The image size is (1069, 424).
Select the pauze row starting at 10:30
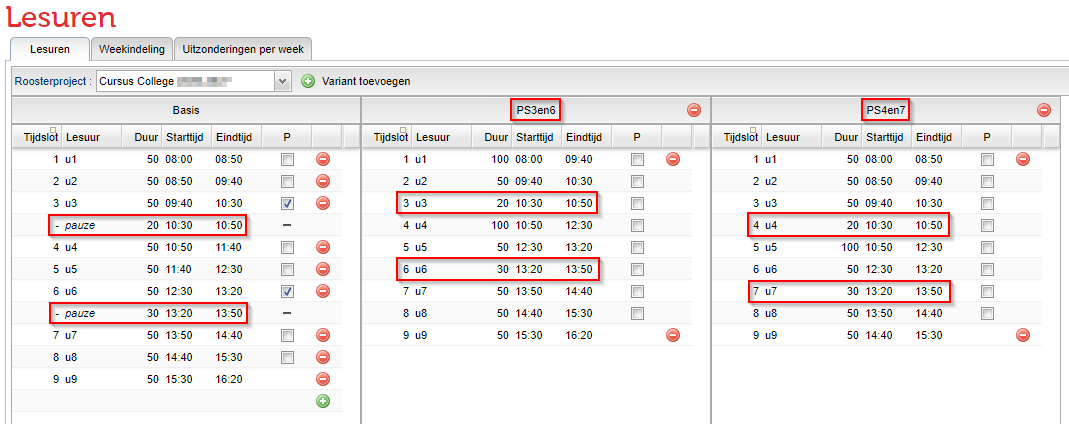[147, 225]
